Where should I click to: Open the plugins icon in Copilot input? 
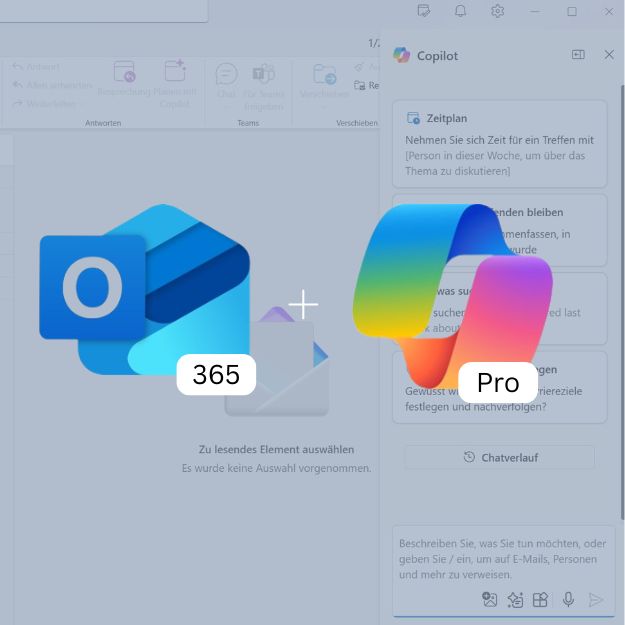tap(540, 599)
